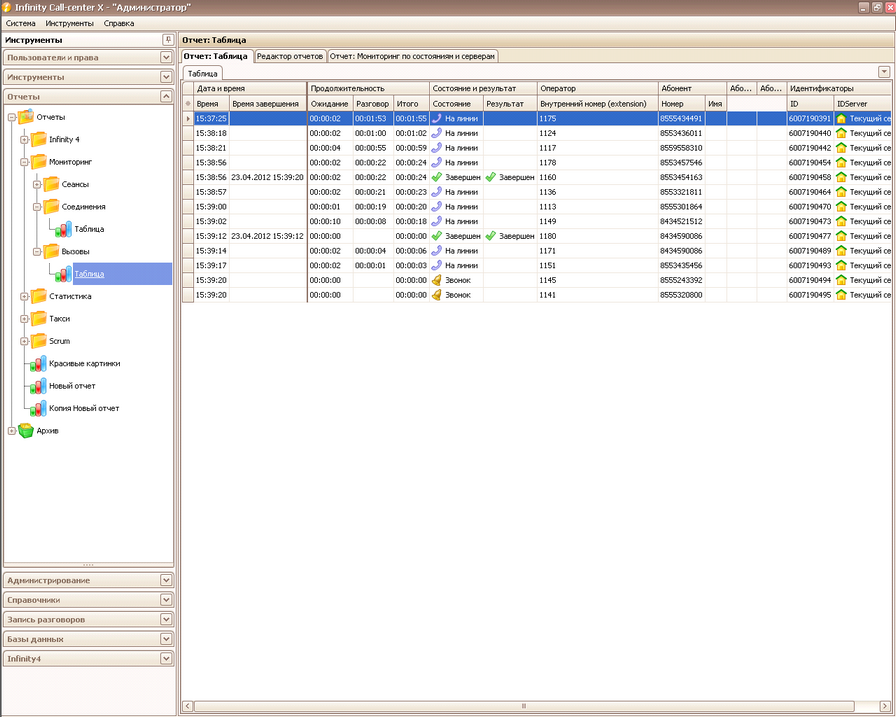Sort by the Ожидание column header
The width and height of the screenshot is (896, 717).
click(x=330, y=103)
